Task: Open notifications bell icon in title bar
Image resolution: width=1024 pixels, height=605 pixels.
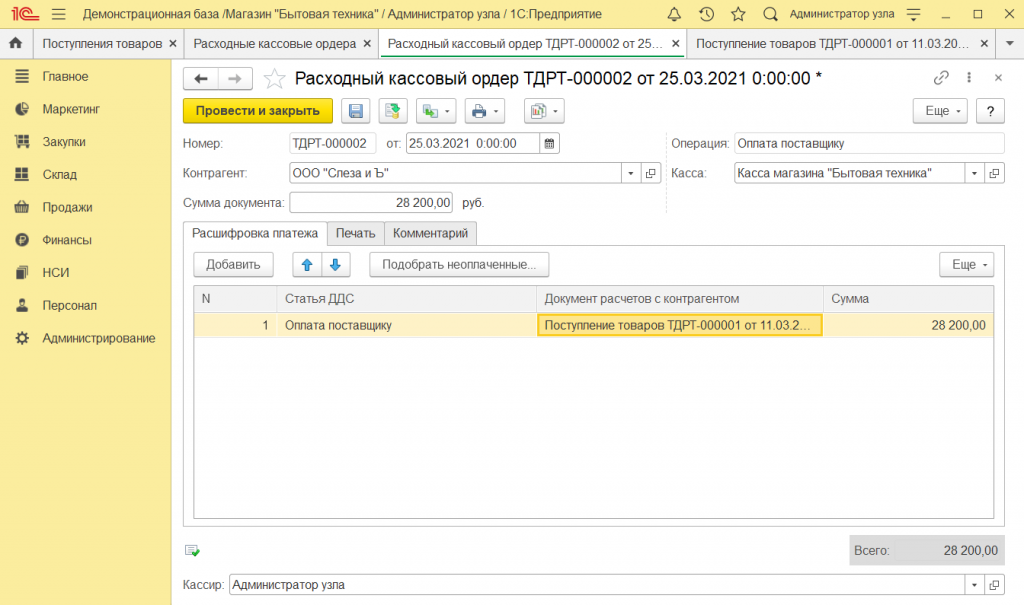Action: coord(674,14)
